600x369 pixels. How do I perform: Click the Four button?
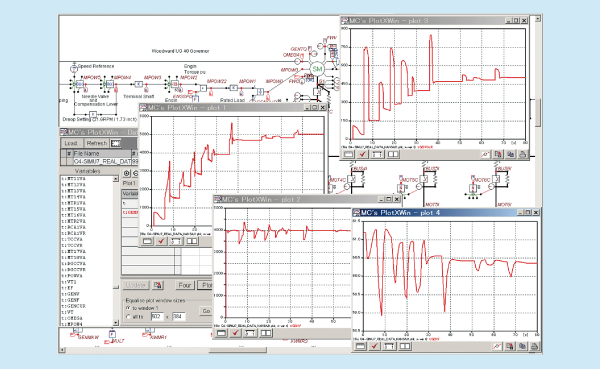185,286
